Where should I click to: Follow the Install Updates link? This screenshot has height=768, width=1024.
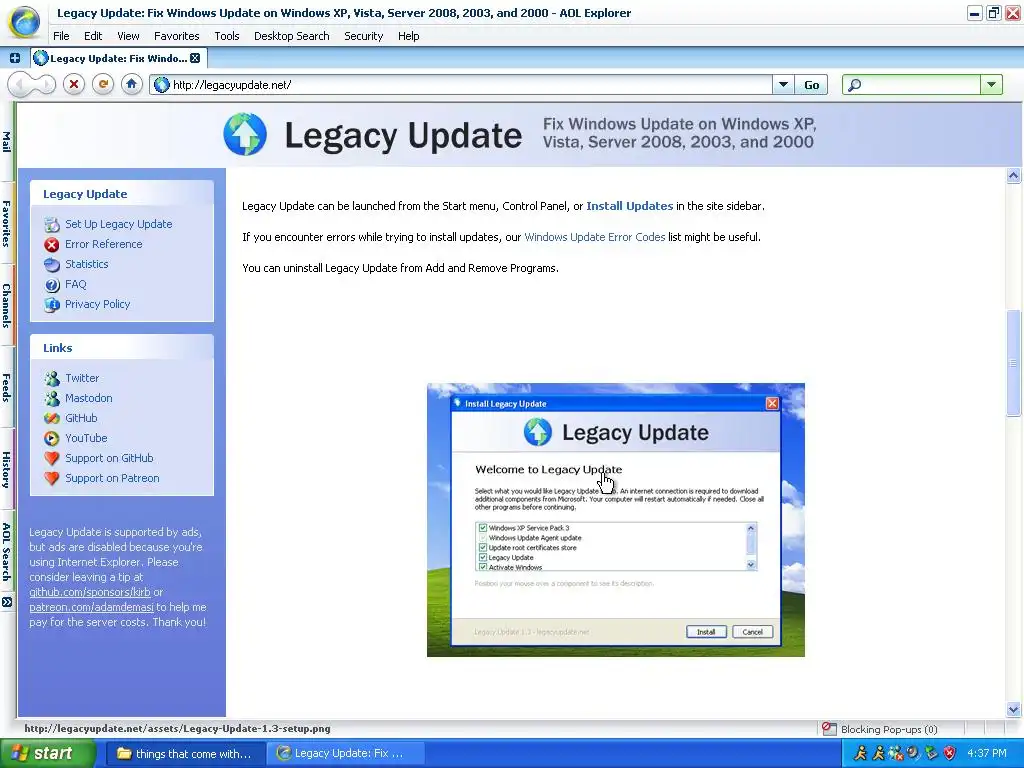coord(630,206)
